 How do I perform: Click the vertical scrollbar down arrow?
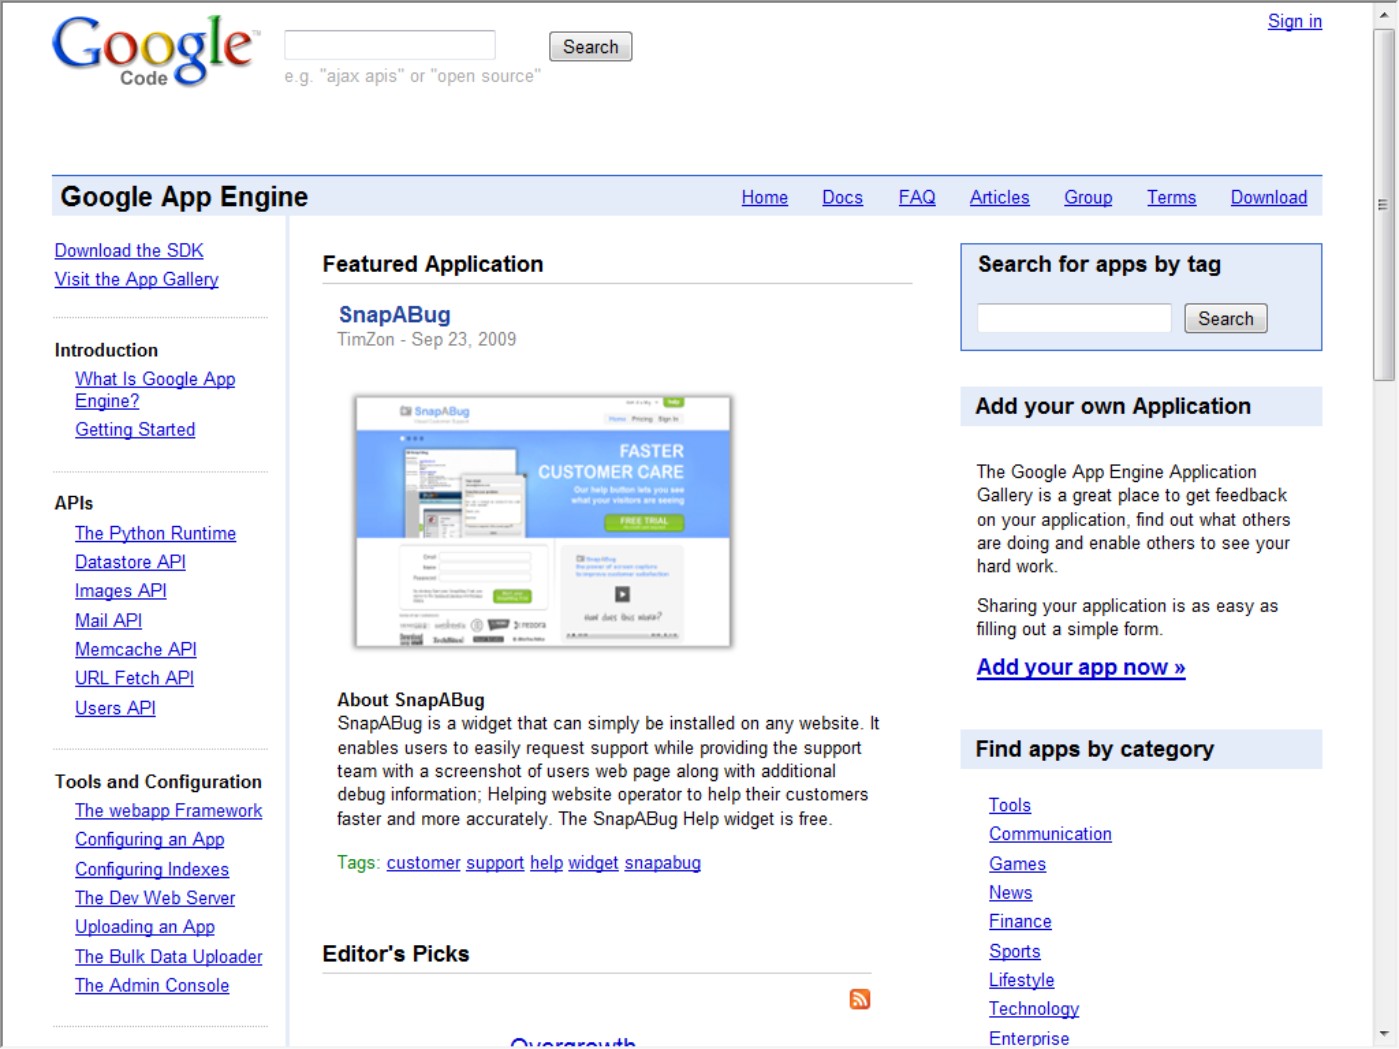coord(1384,1034)
